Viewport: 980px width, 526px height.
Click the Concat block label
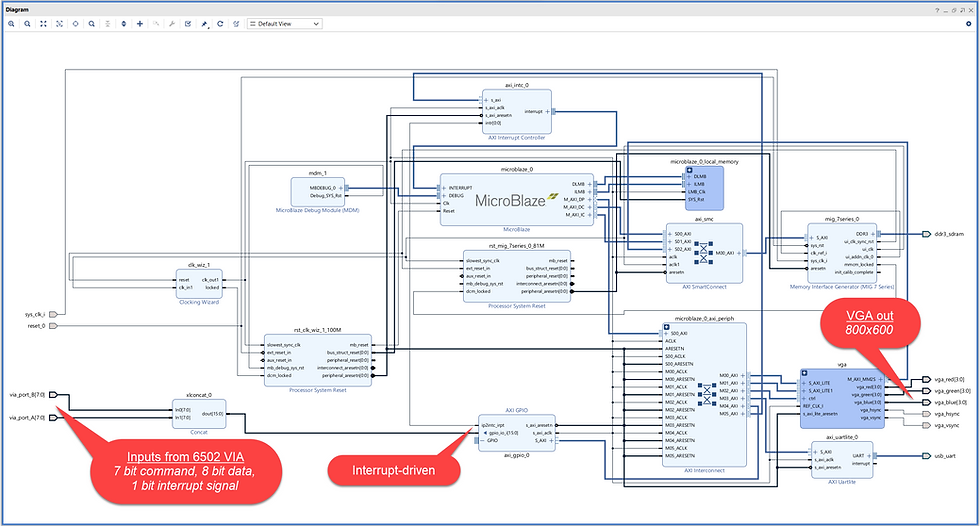pos(199,432)
